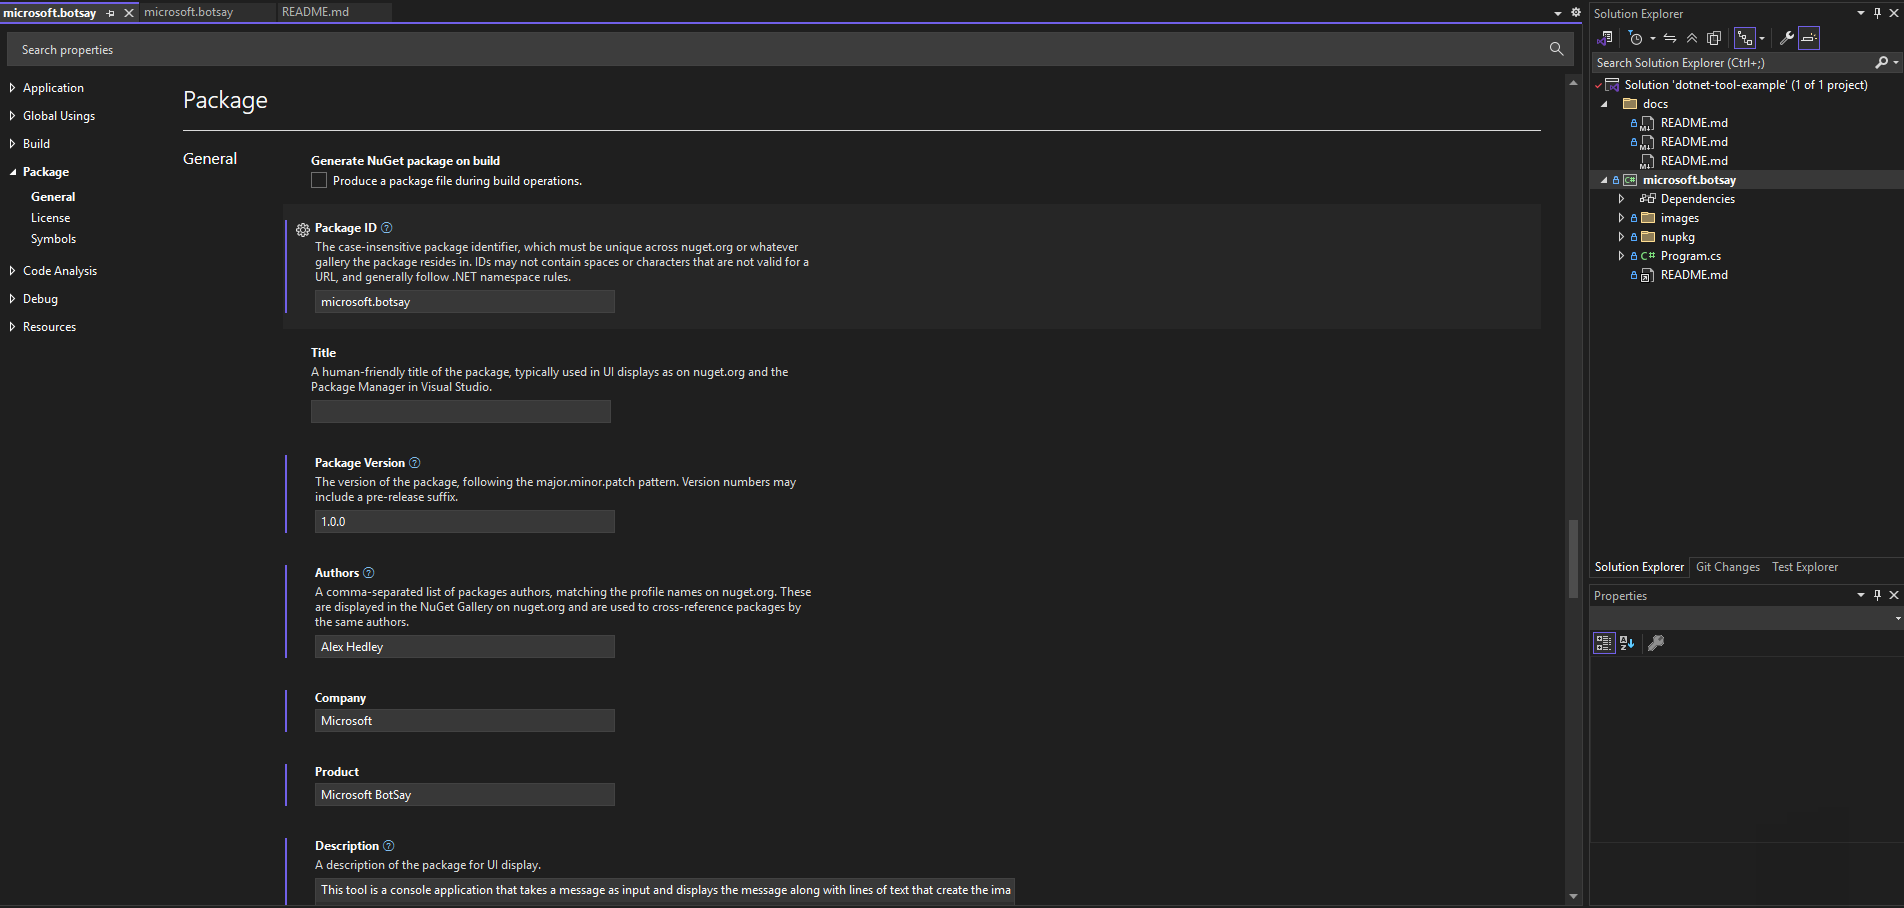Close the Properties panel

(x=1893, y=595)
